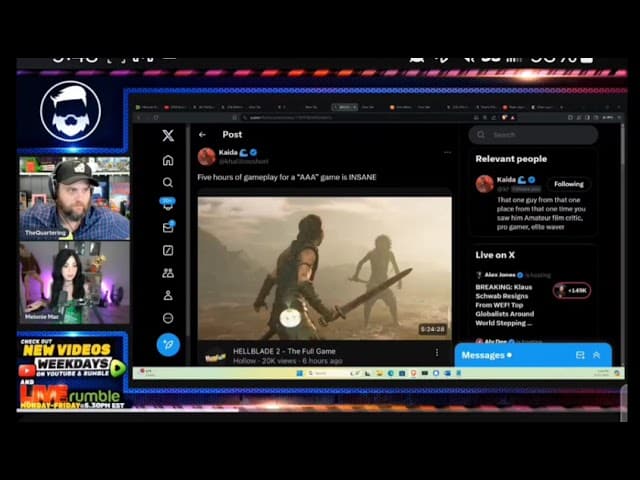Go back using the Post arrow
This screenshot has width=640, height=480.
pos(202,134)
